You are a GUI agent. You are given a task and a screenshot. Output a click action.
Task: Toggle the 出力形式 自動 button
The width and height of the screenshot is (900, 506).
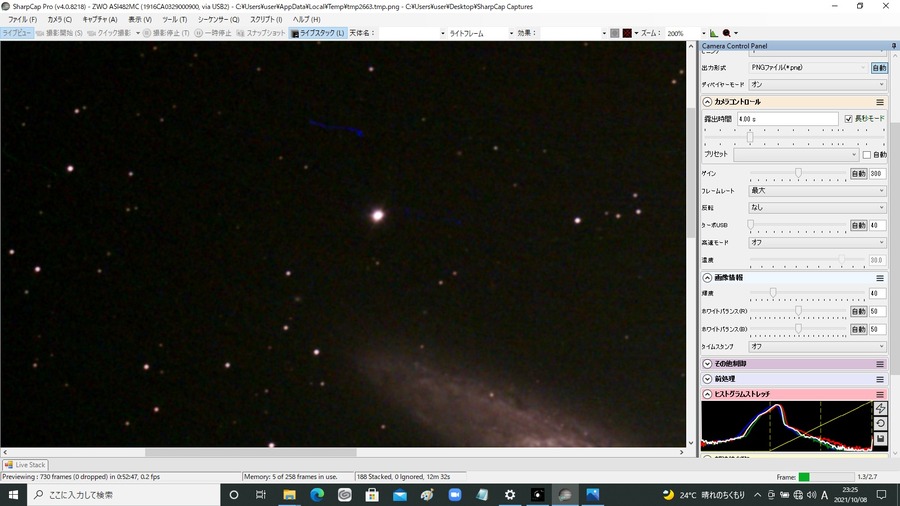coord(879,68)
